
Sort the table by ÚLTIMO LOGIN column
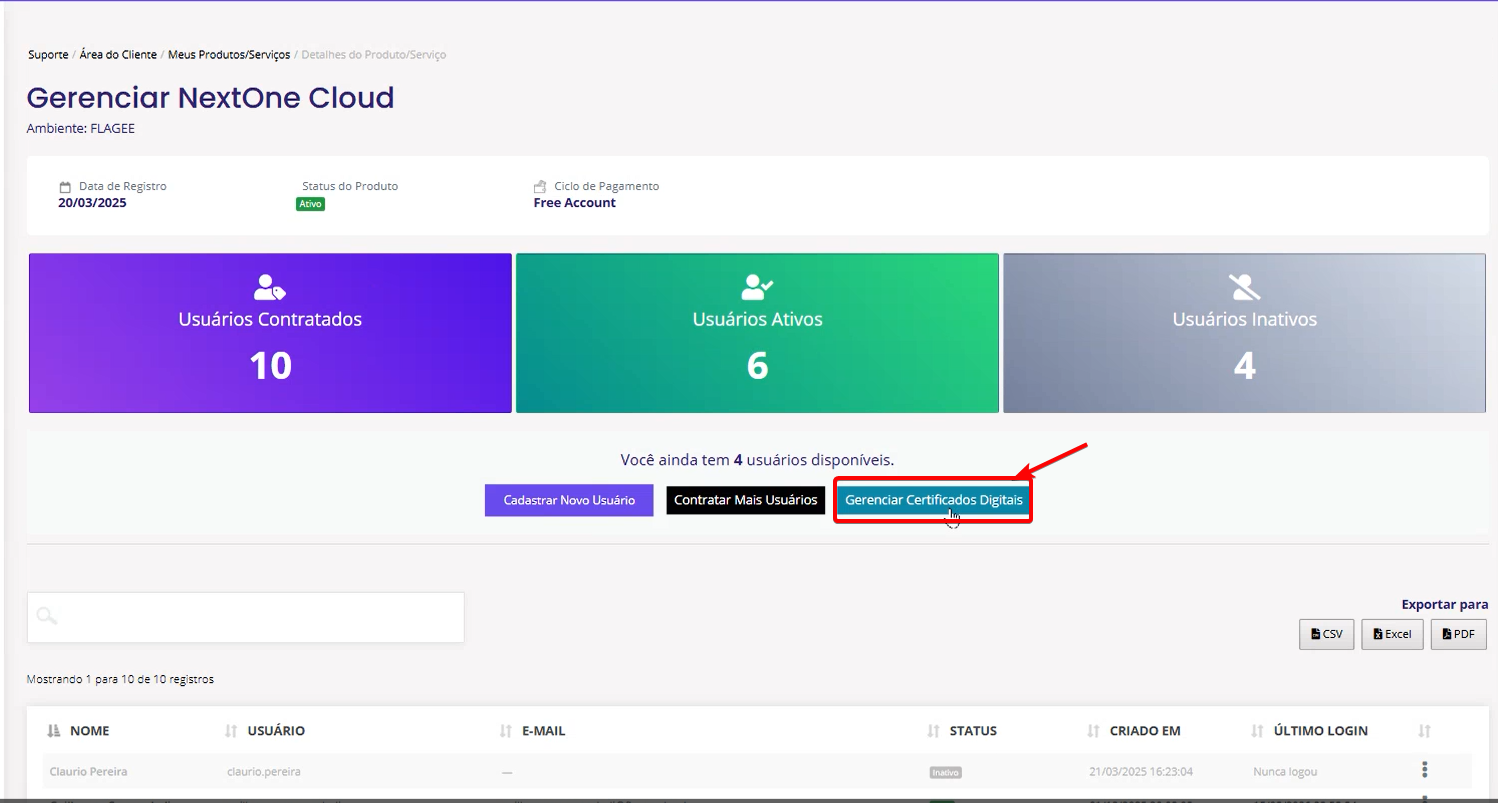tap(1320, 731)
